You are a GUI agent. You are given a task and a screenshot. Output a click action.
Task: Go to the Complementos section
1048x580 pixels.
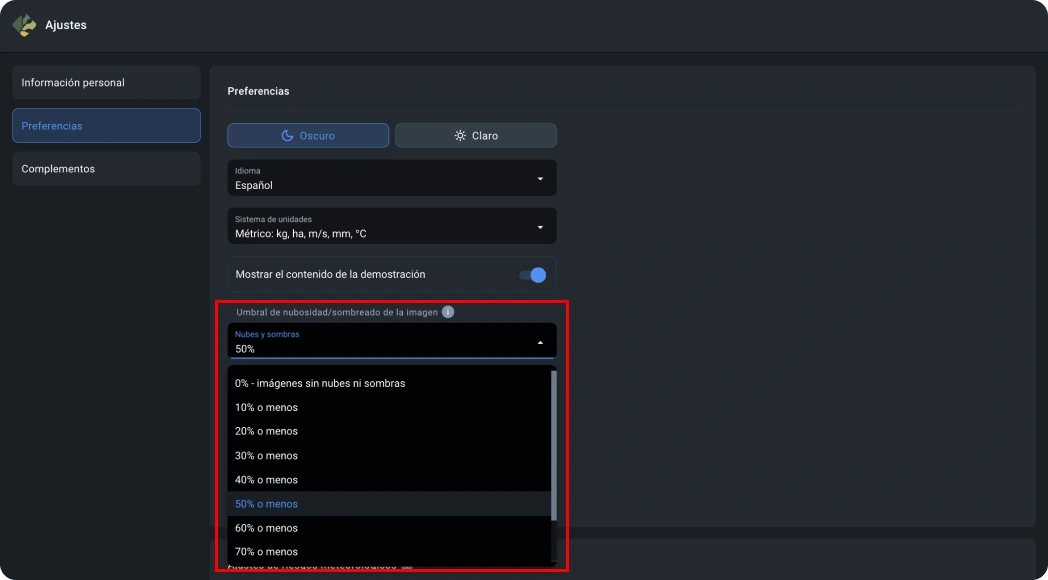(106, 169)
